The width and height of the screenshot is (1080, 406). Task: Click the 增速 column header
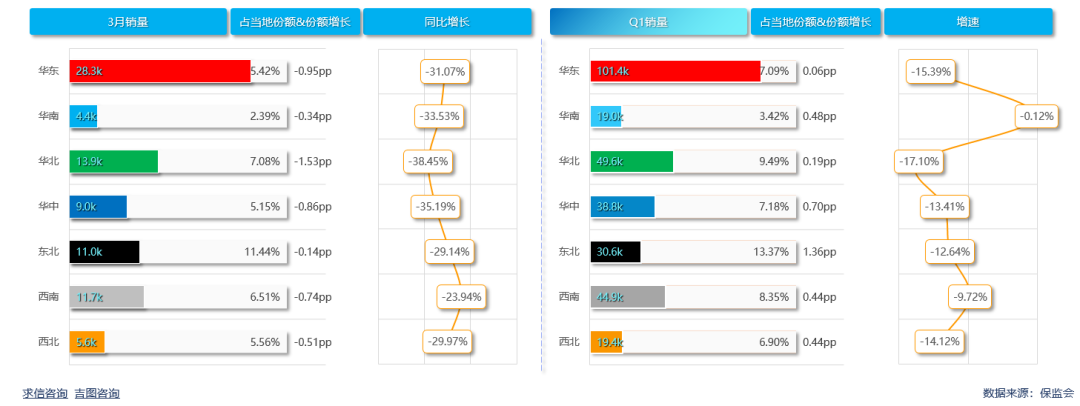(967, 21)
